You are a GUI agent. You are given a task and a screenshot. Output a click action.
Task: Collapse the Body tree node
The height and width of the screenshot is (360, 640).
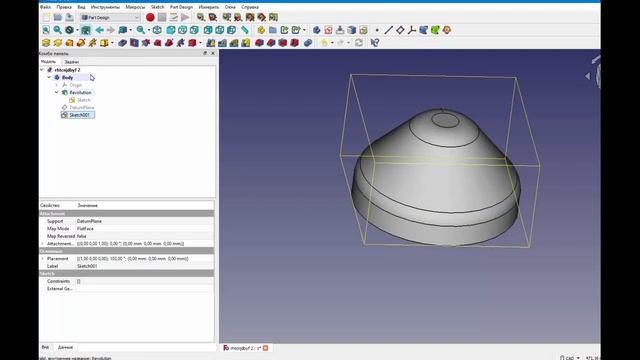point(49,77)
